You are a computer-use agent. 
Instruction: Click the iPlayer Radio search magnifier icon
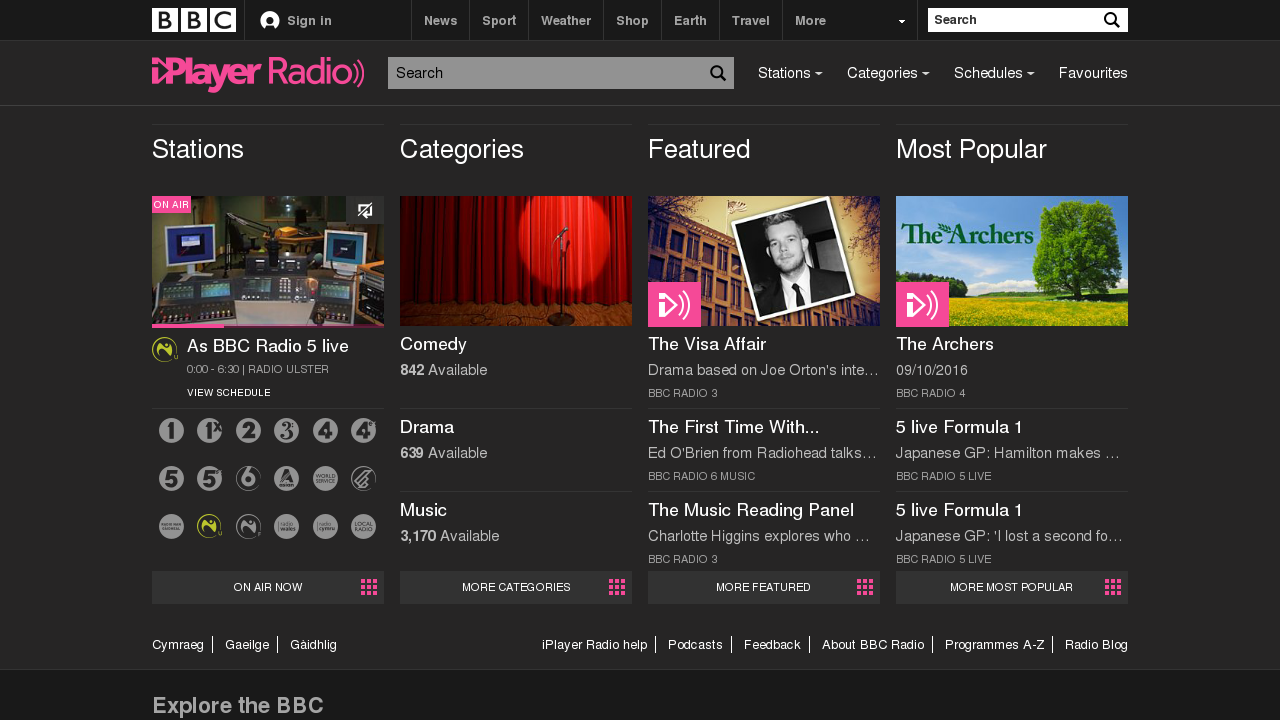coord(718,73)
